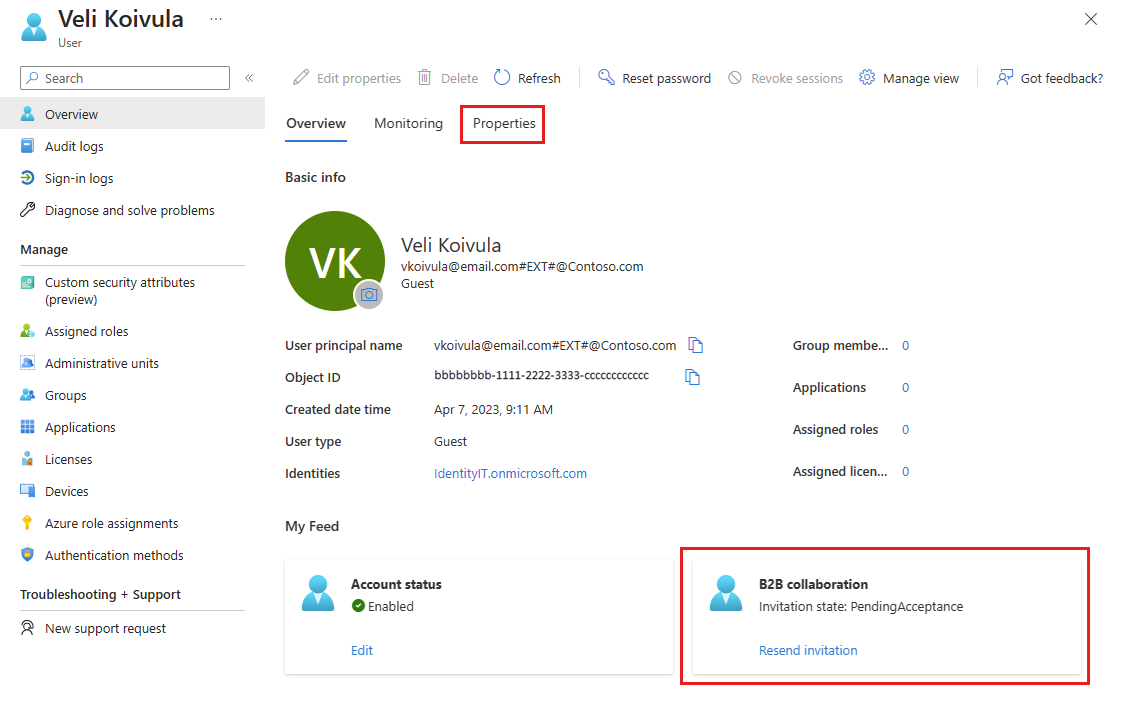1121x701 pixels.
Task: Open the Properties tab
Action: 502,123
